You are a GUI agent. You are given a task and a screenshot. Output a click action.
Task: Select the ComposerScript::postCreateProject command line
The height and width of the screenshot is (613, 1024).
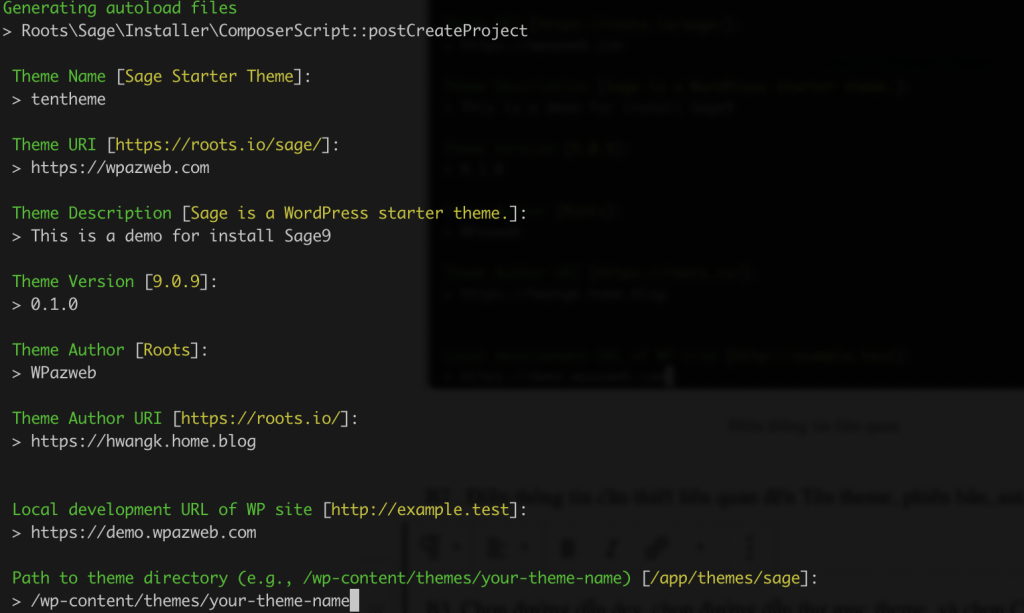(x=264, y=31)
